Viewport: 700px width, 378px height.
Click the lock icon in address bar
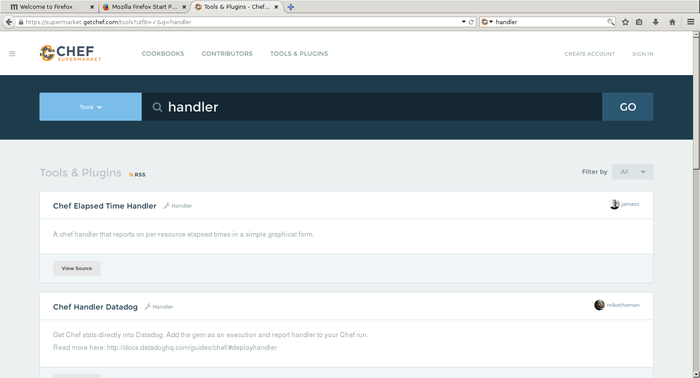pyautogui.click(x=21, y=22)
